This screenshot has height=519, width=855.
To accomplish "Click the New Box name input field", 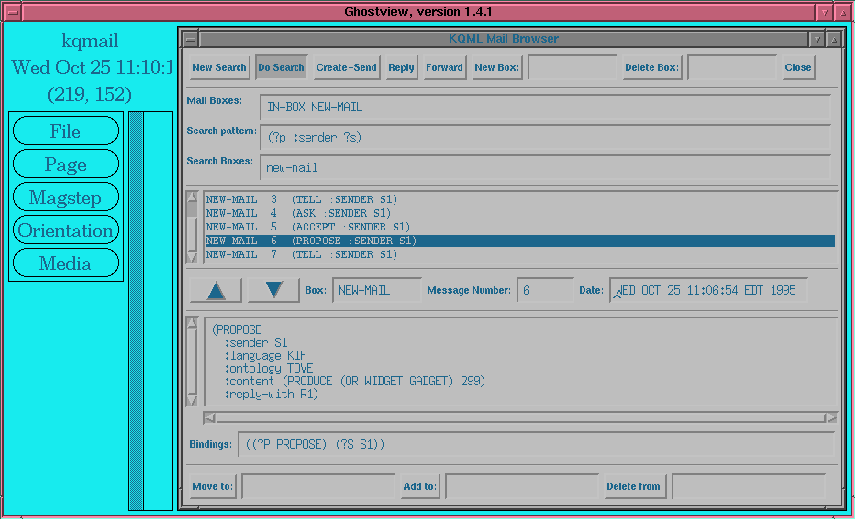I will point(573,67).
